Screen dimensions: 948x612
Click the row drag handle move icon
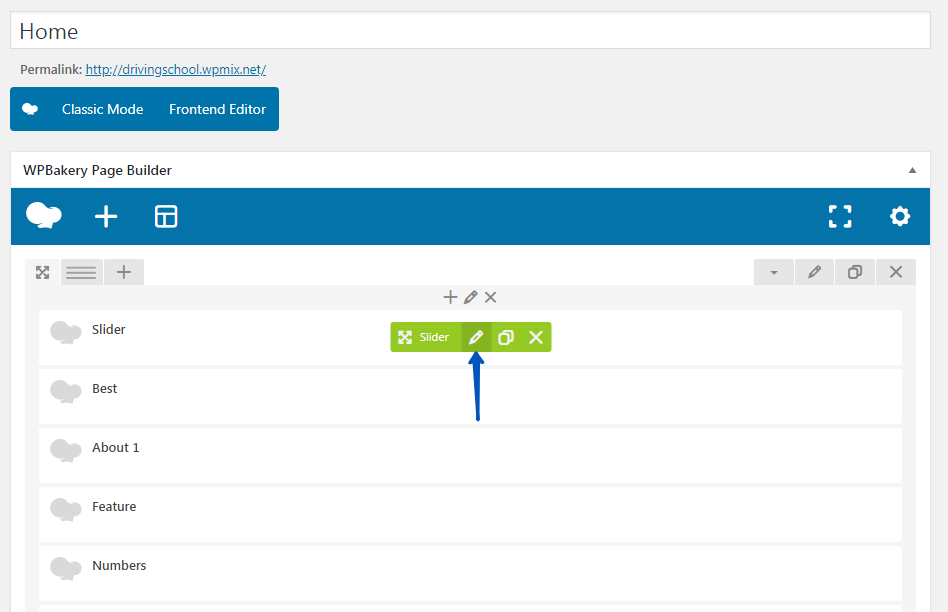(x=43, y=272)
